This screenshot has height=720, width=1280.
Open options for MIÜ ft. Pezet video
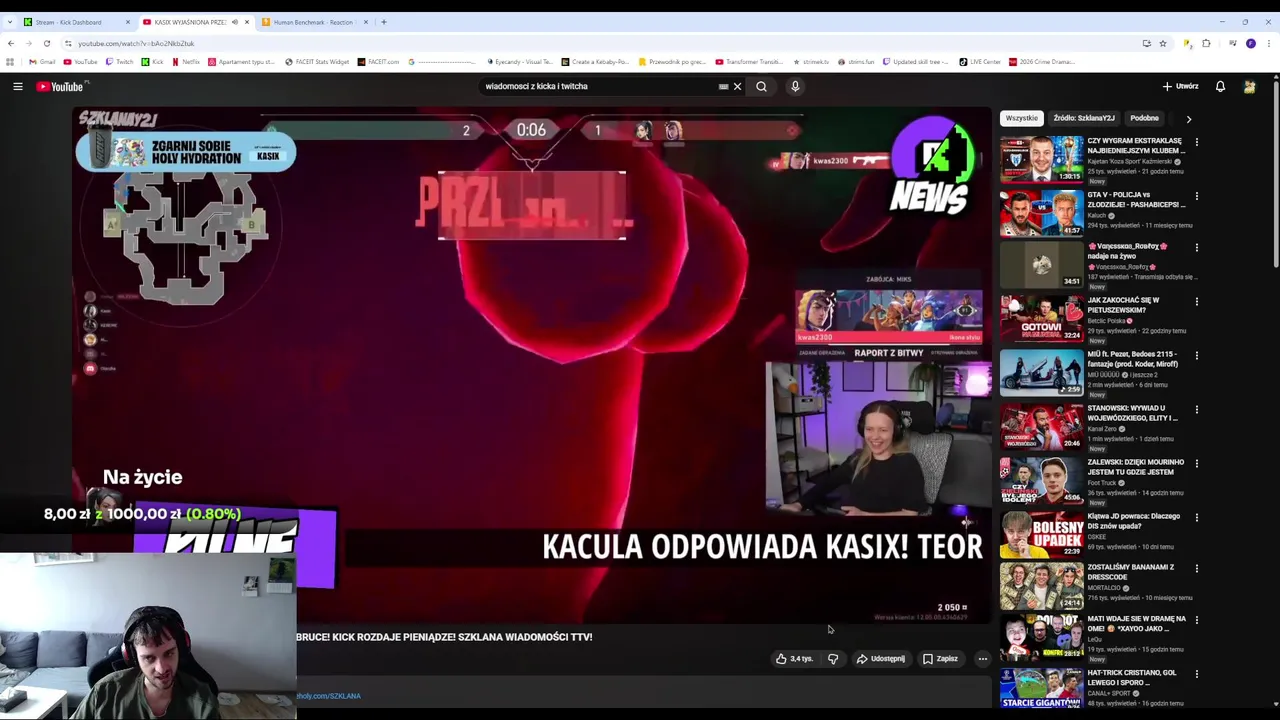[x=1196, y=355]
